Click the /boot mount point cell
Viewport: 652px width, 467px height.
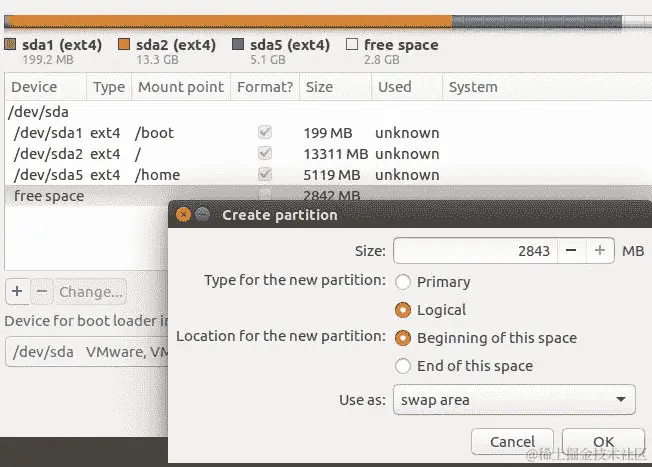154,133
